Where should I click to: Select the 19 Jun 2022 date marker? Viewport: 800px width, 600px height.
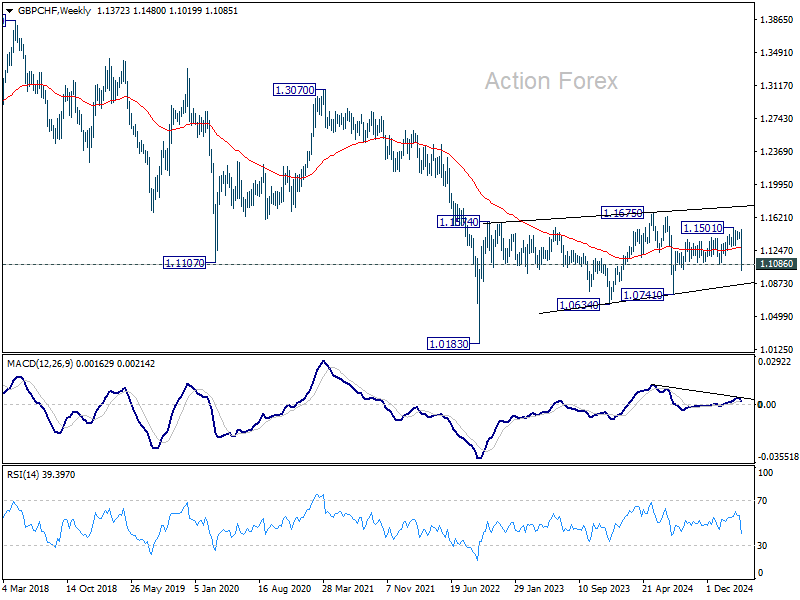474,589
